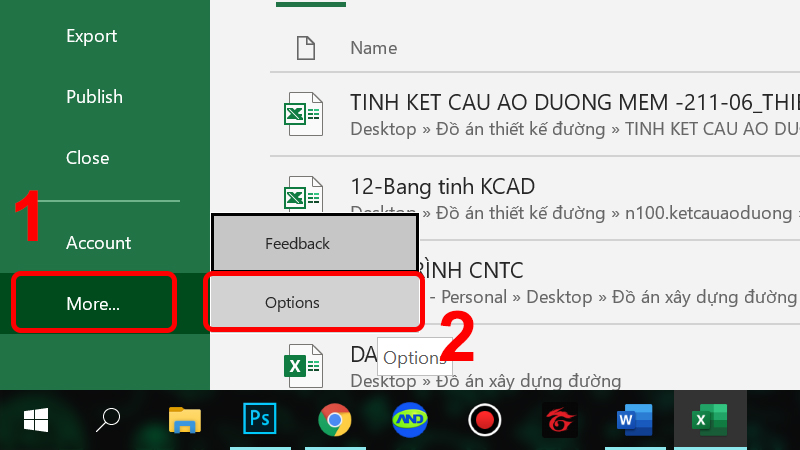
Task: Open the 12-Bang tinh KCAD workbook
Action: (442, 186)
